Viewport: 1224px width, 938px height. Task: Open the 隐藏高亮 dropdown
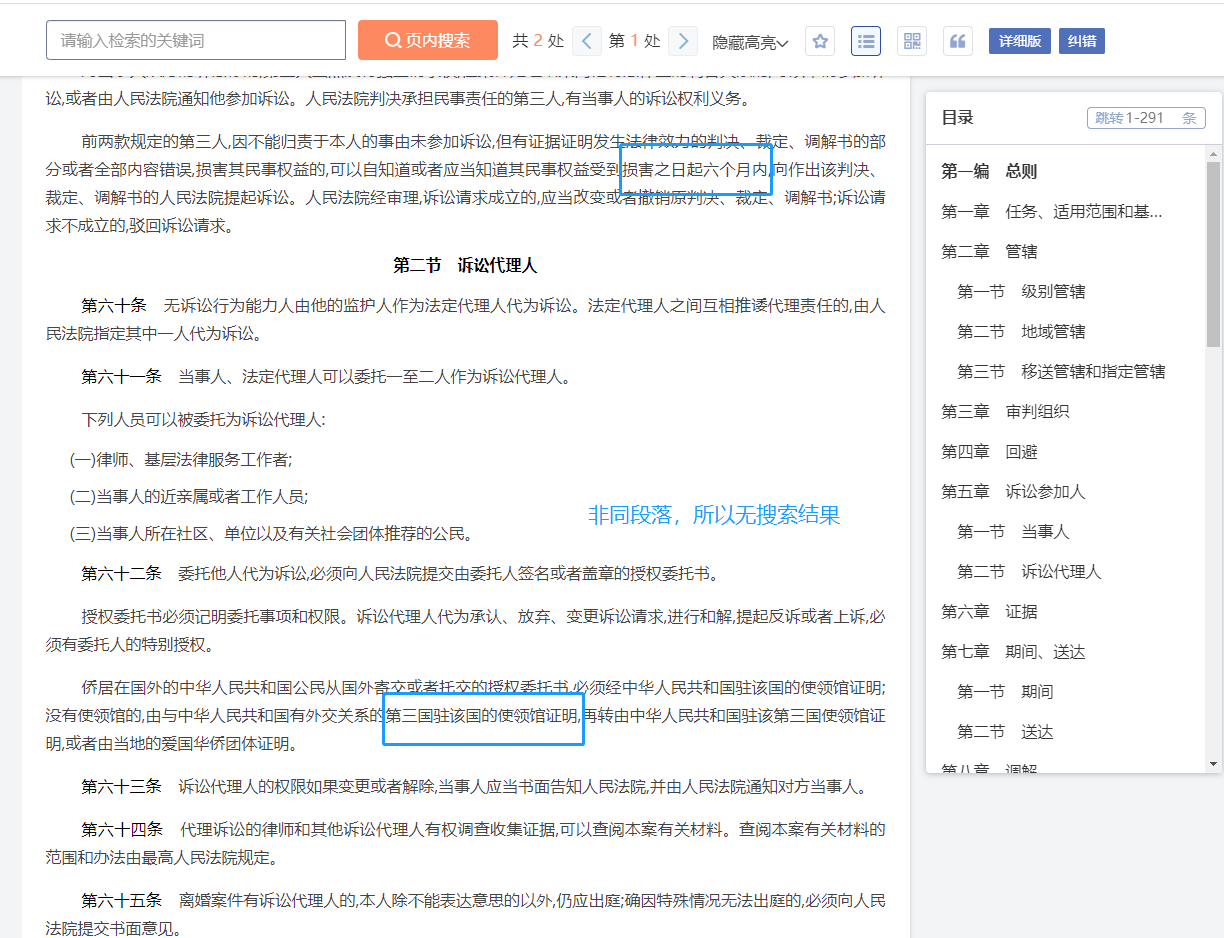pyautogui.click(x=750, y=42)
